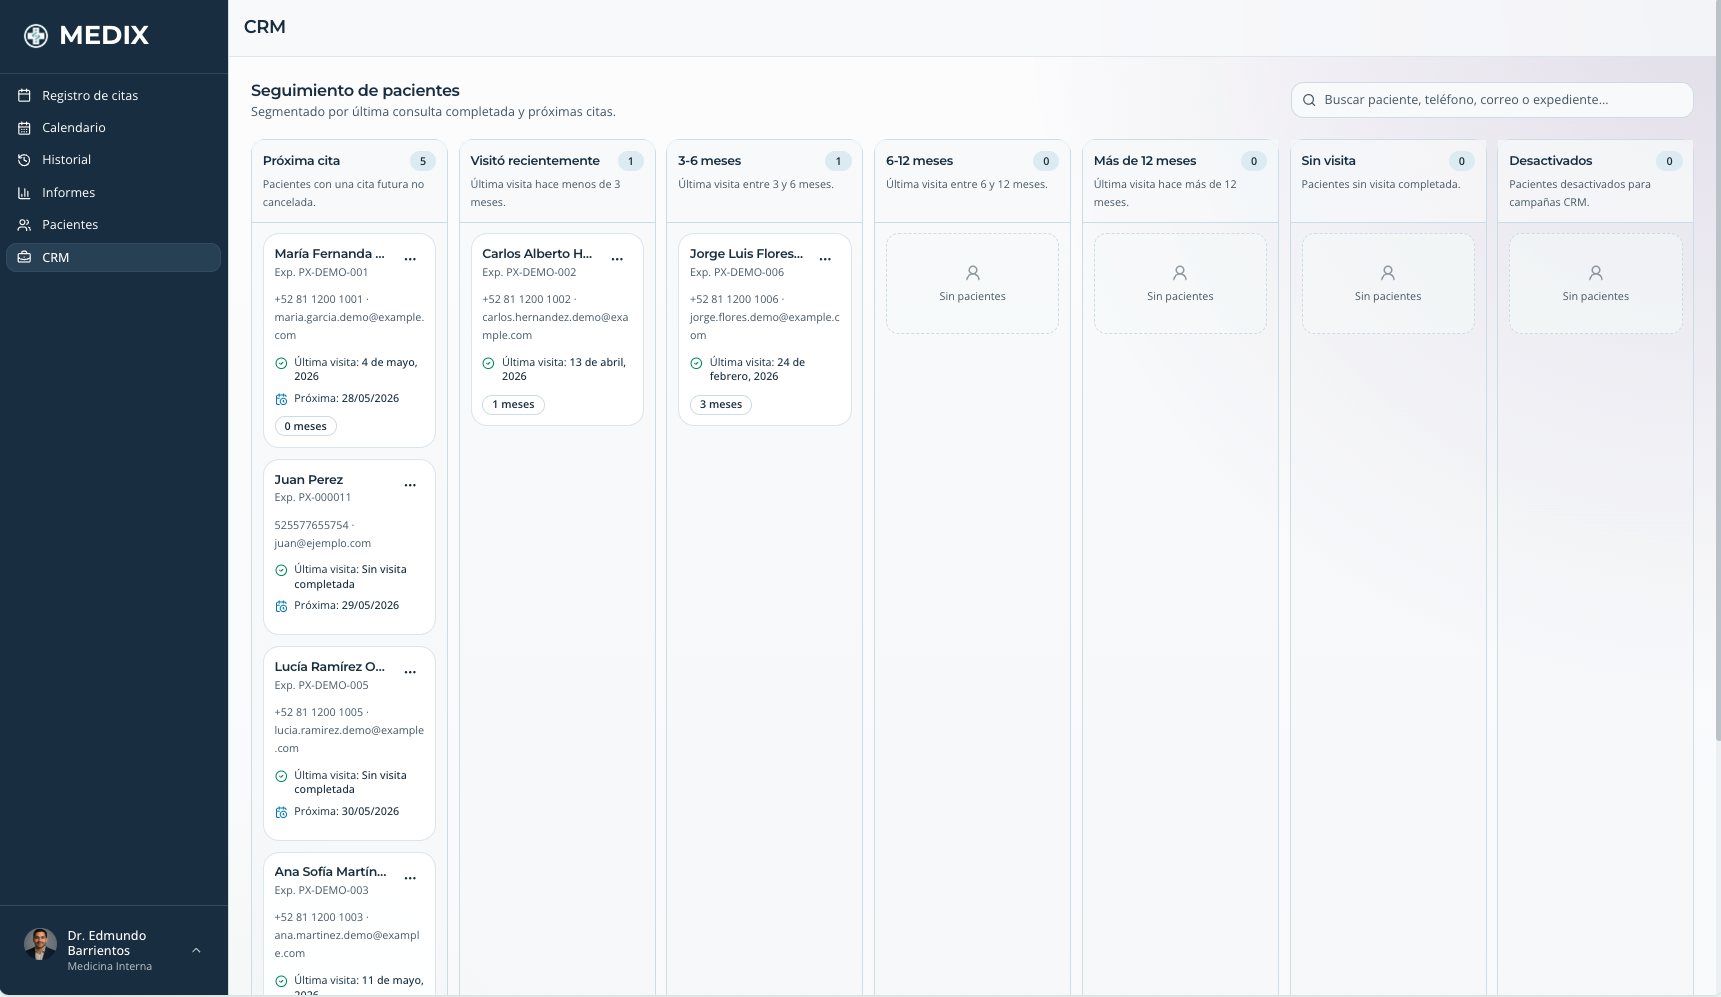This screenshot has height=997, width=1721.
Task: Click the patient search field
Action: point(1491,100)
